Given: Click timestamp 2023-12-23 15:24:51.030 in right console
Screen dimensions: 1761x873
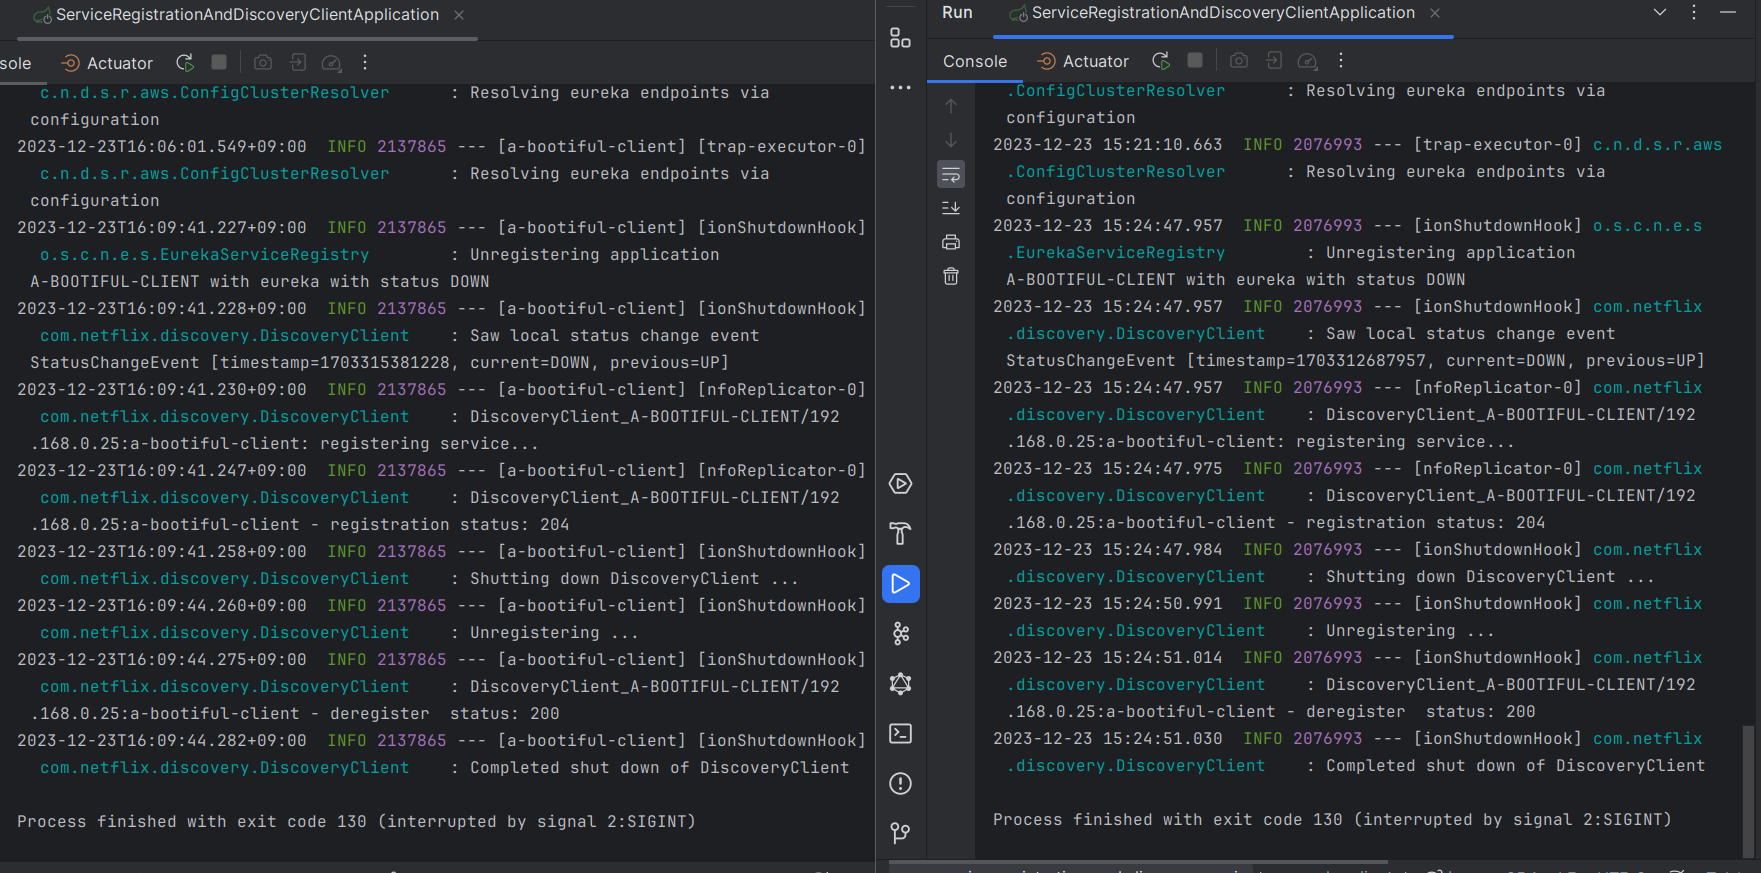Looking at the screenshot, I should 1108,739.
